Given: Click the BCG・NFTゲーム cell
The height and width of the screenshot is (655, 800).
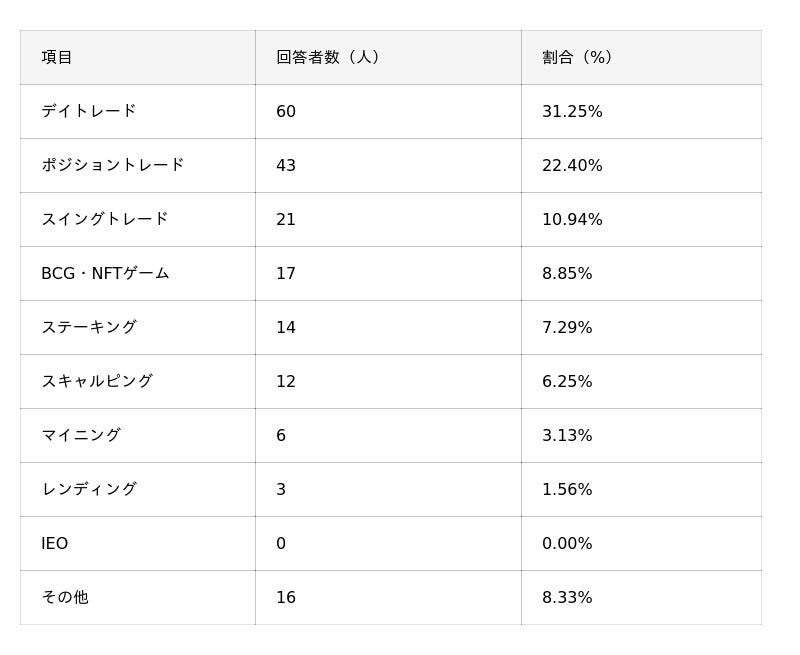Looking at the screenshot, I should point(105,274).
